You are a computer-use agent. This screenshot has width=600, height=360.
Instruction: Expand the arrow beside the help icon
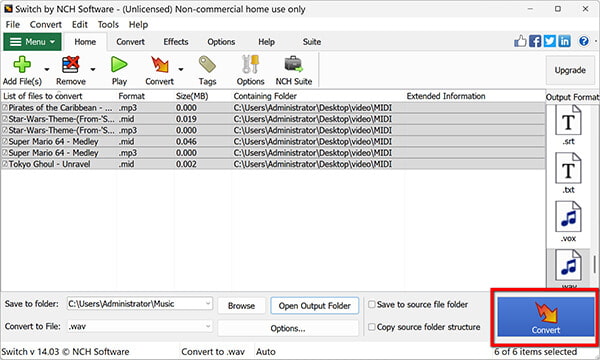click(x=595, y=41)
